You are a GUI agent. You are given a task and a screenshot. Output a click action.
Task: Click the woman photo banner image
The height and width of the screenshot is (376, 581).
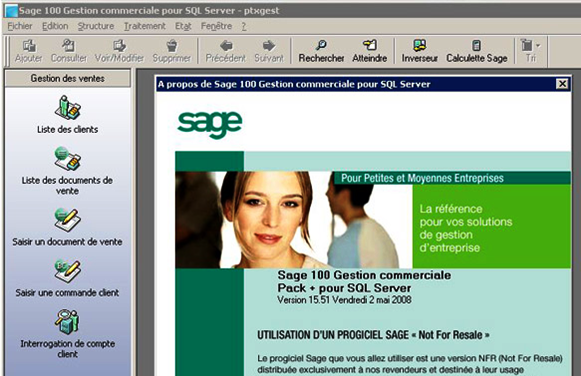tap(294, 220)
